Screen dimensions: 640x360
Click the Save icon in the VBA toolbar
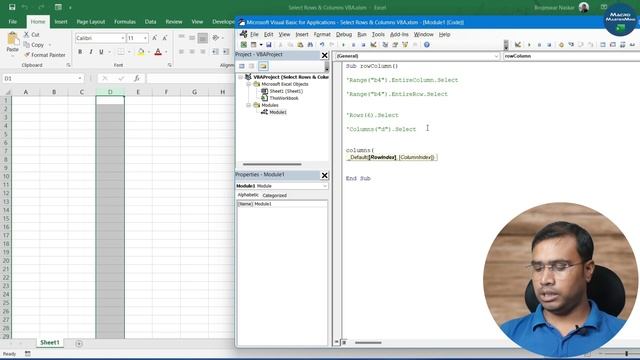click(269, 44)
